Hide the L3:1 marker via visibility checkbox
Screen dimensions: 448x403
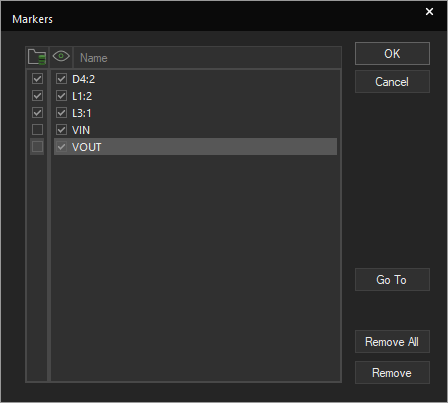[x=61, y=113]
